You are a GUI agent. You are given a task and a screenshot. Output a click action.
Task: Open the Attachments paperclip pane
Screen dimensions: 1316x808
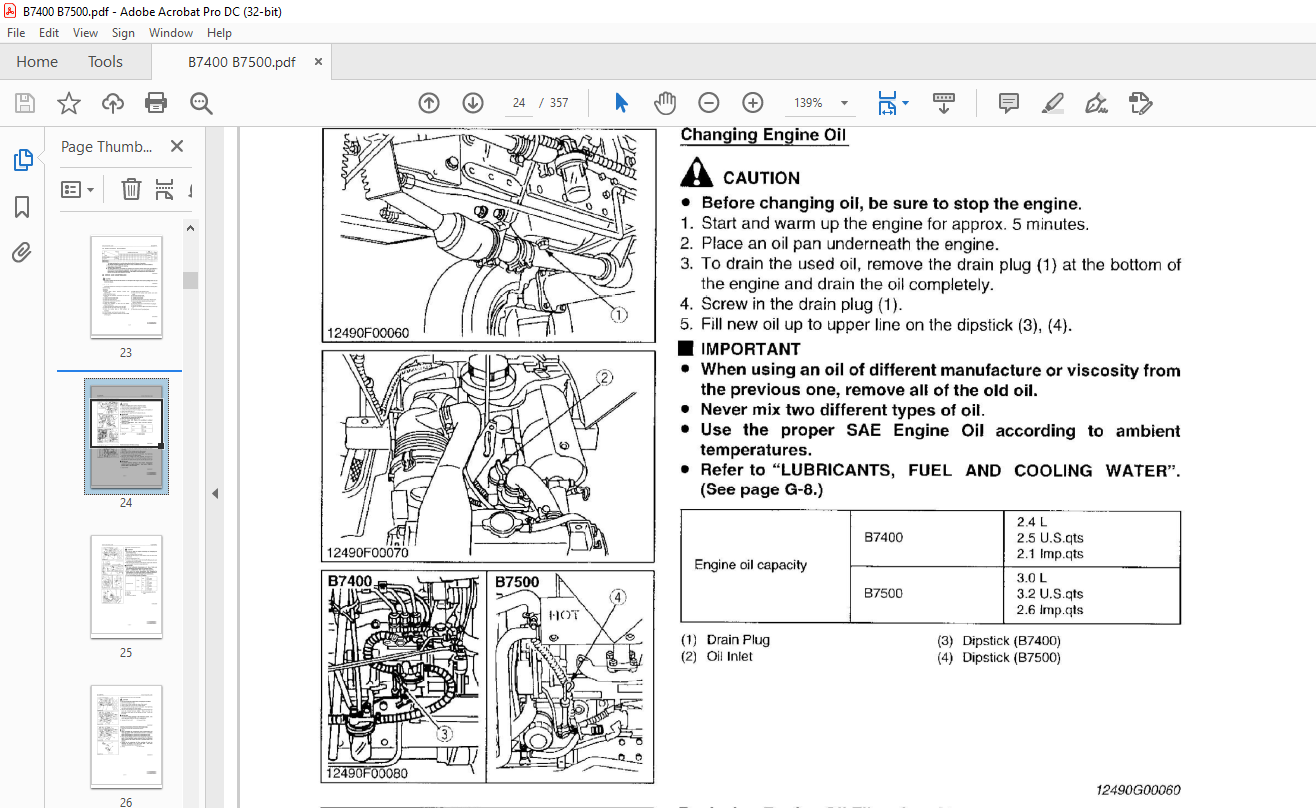(x=22, y=252)
